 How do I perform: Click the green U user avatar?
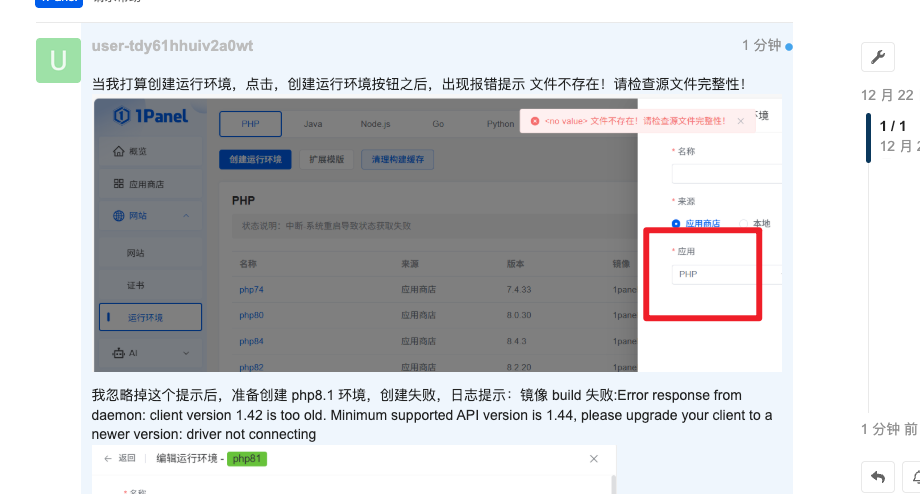(58, 60)
